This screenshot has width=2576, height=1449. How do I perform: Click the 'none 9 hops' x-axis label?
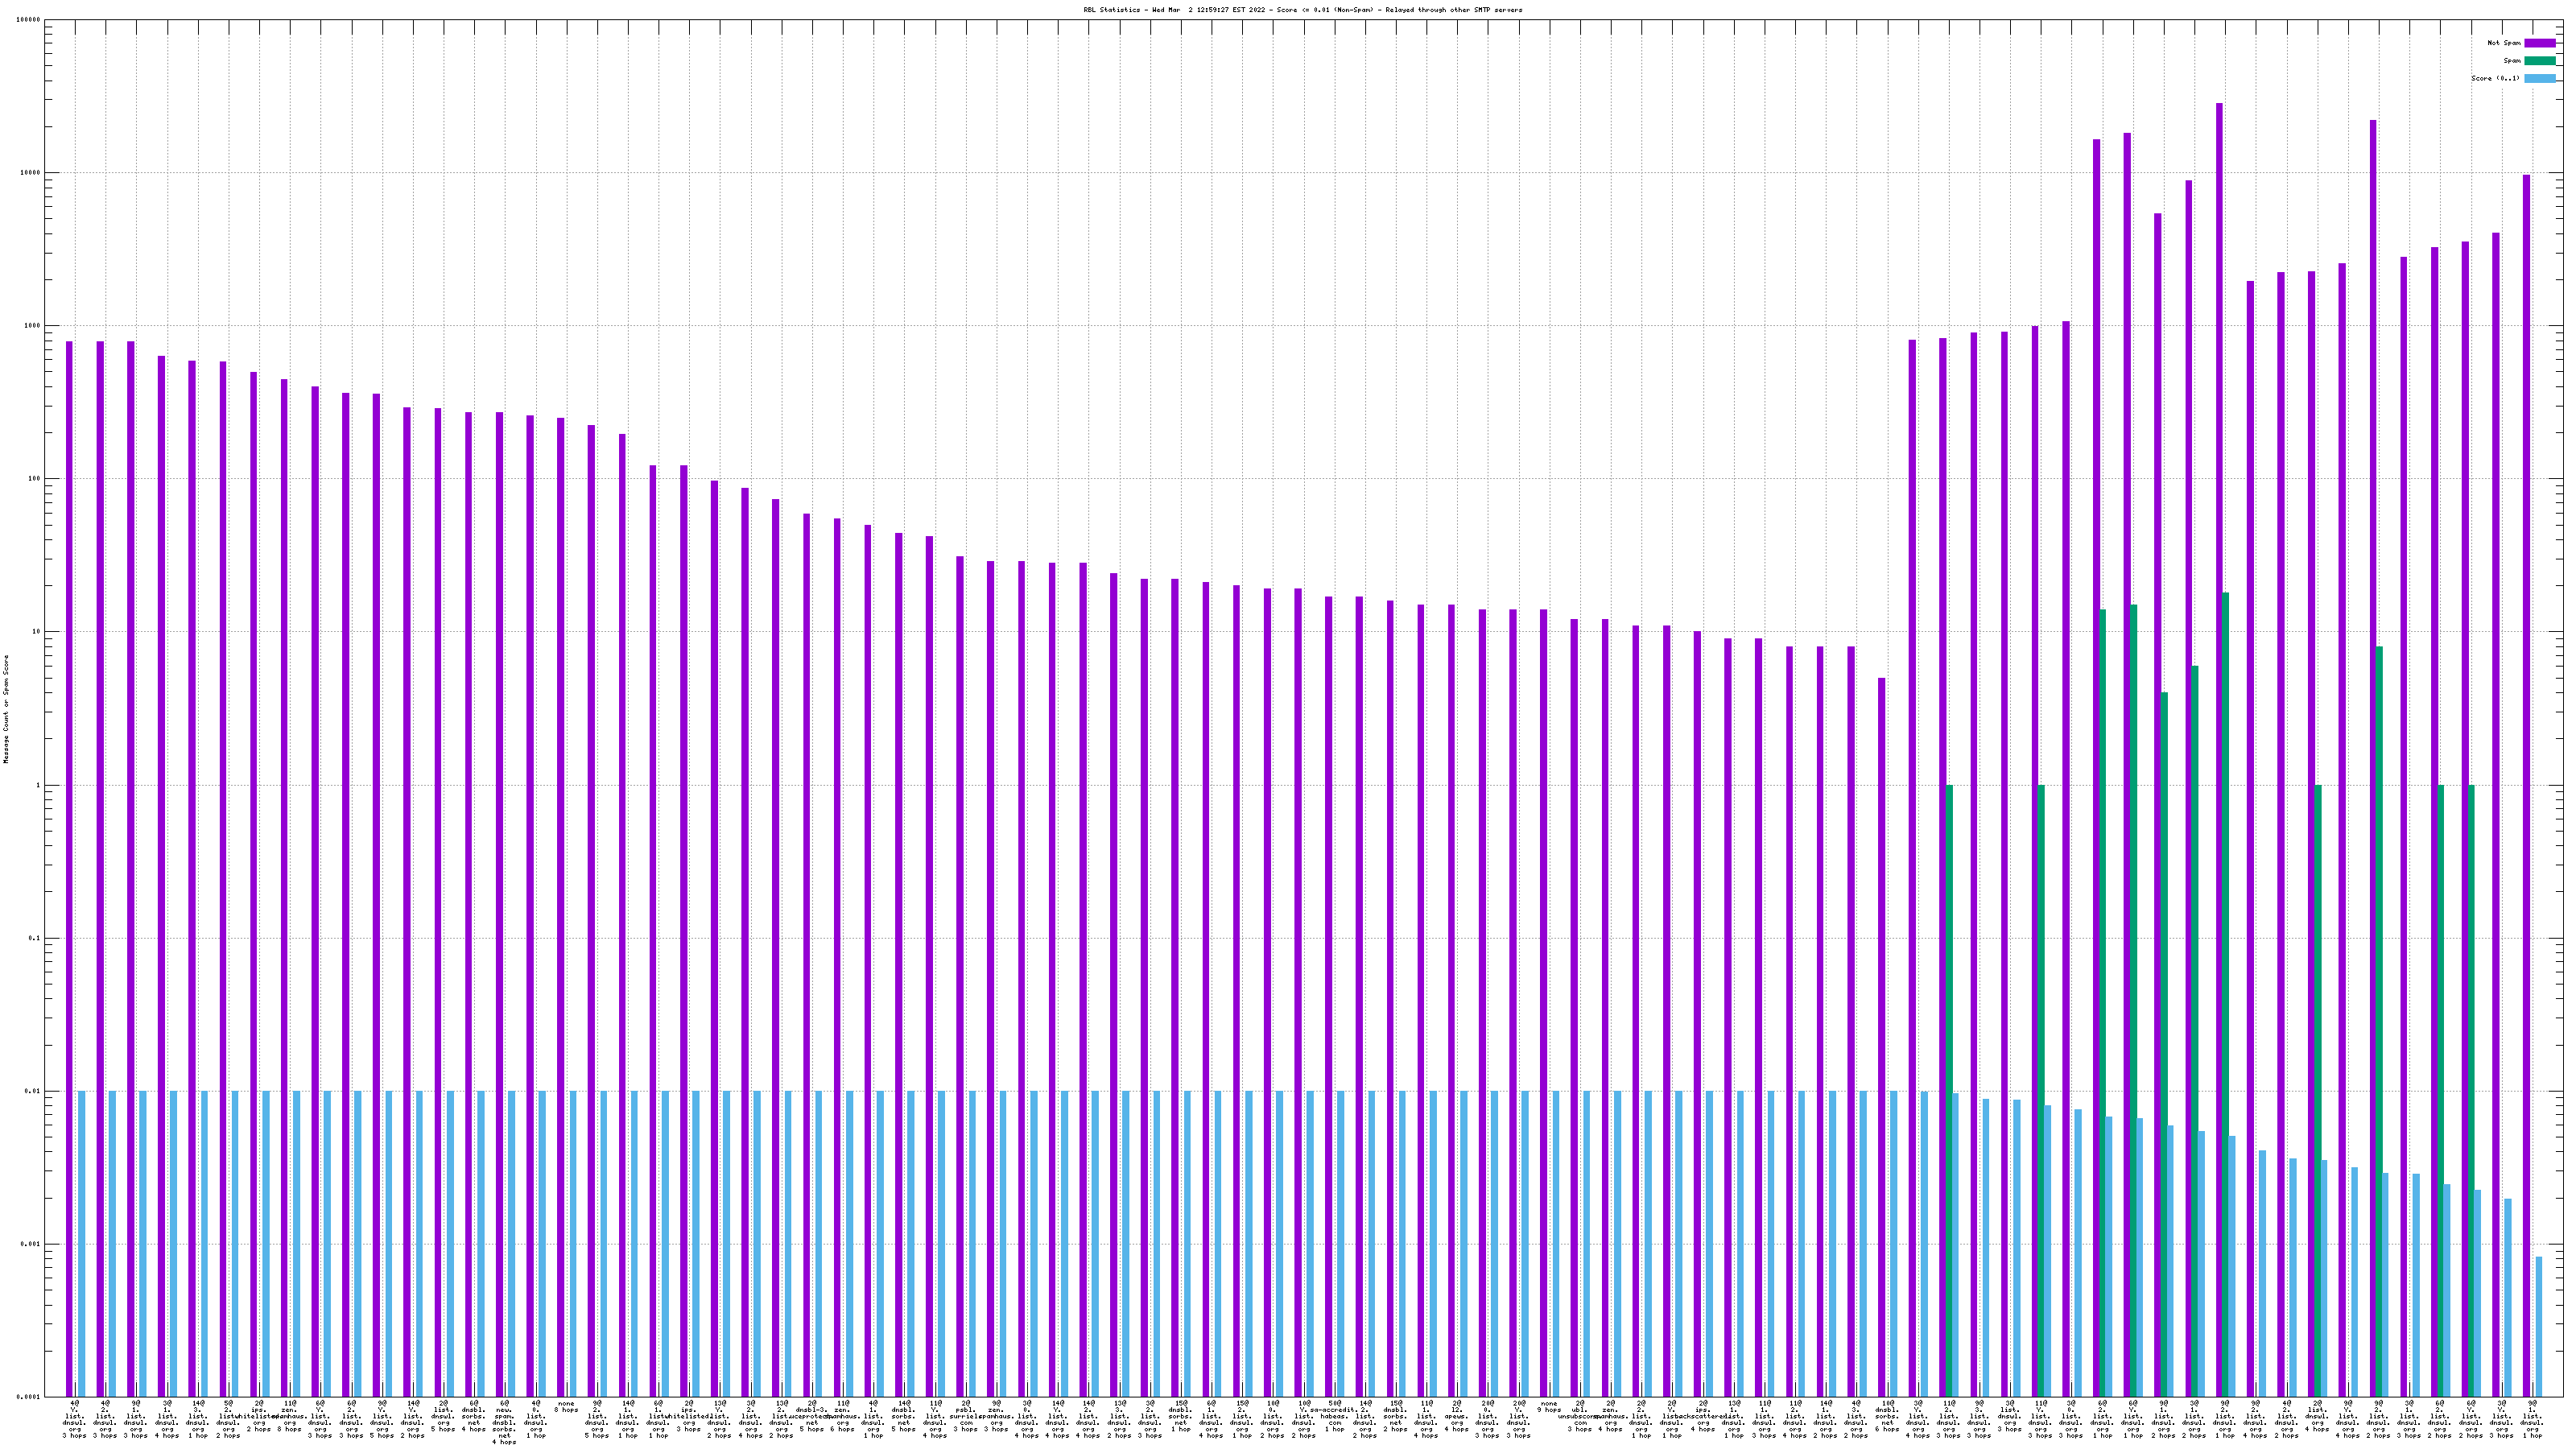coord(1548,1407)
